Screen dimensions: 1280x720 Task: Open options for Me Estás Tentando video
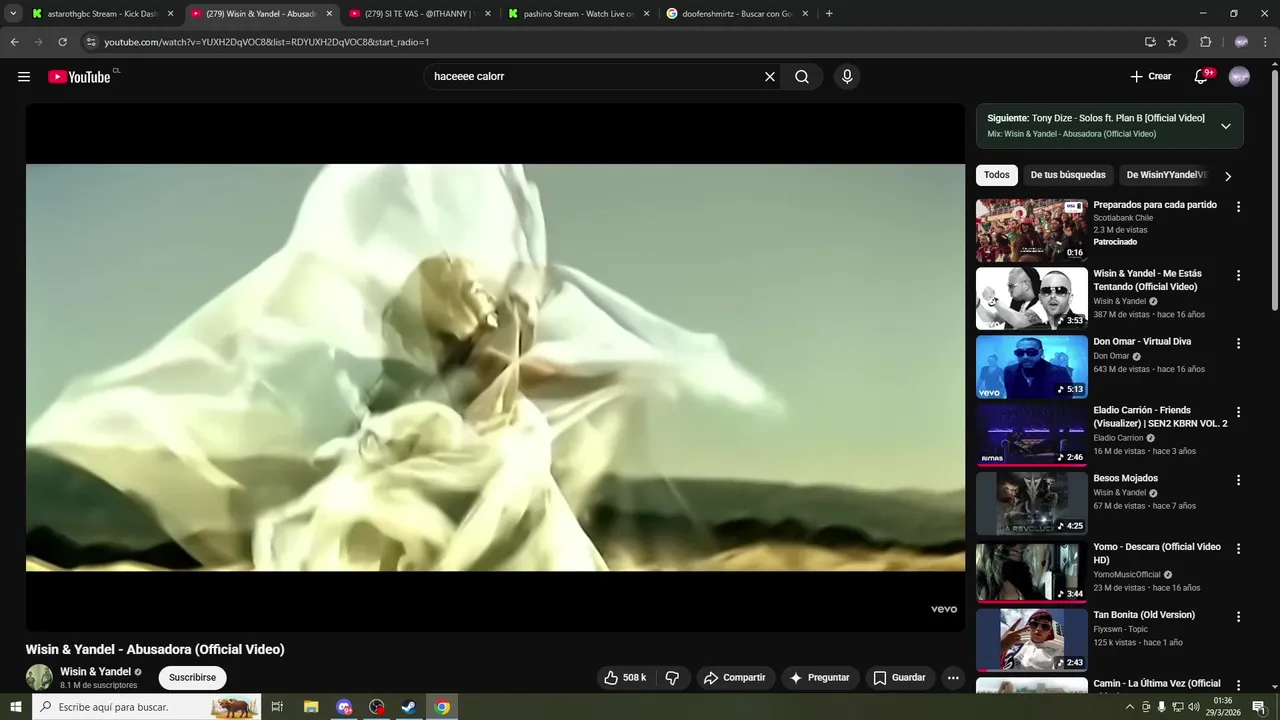(1238, 275)
